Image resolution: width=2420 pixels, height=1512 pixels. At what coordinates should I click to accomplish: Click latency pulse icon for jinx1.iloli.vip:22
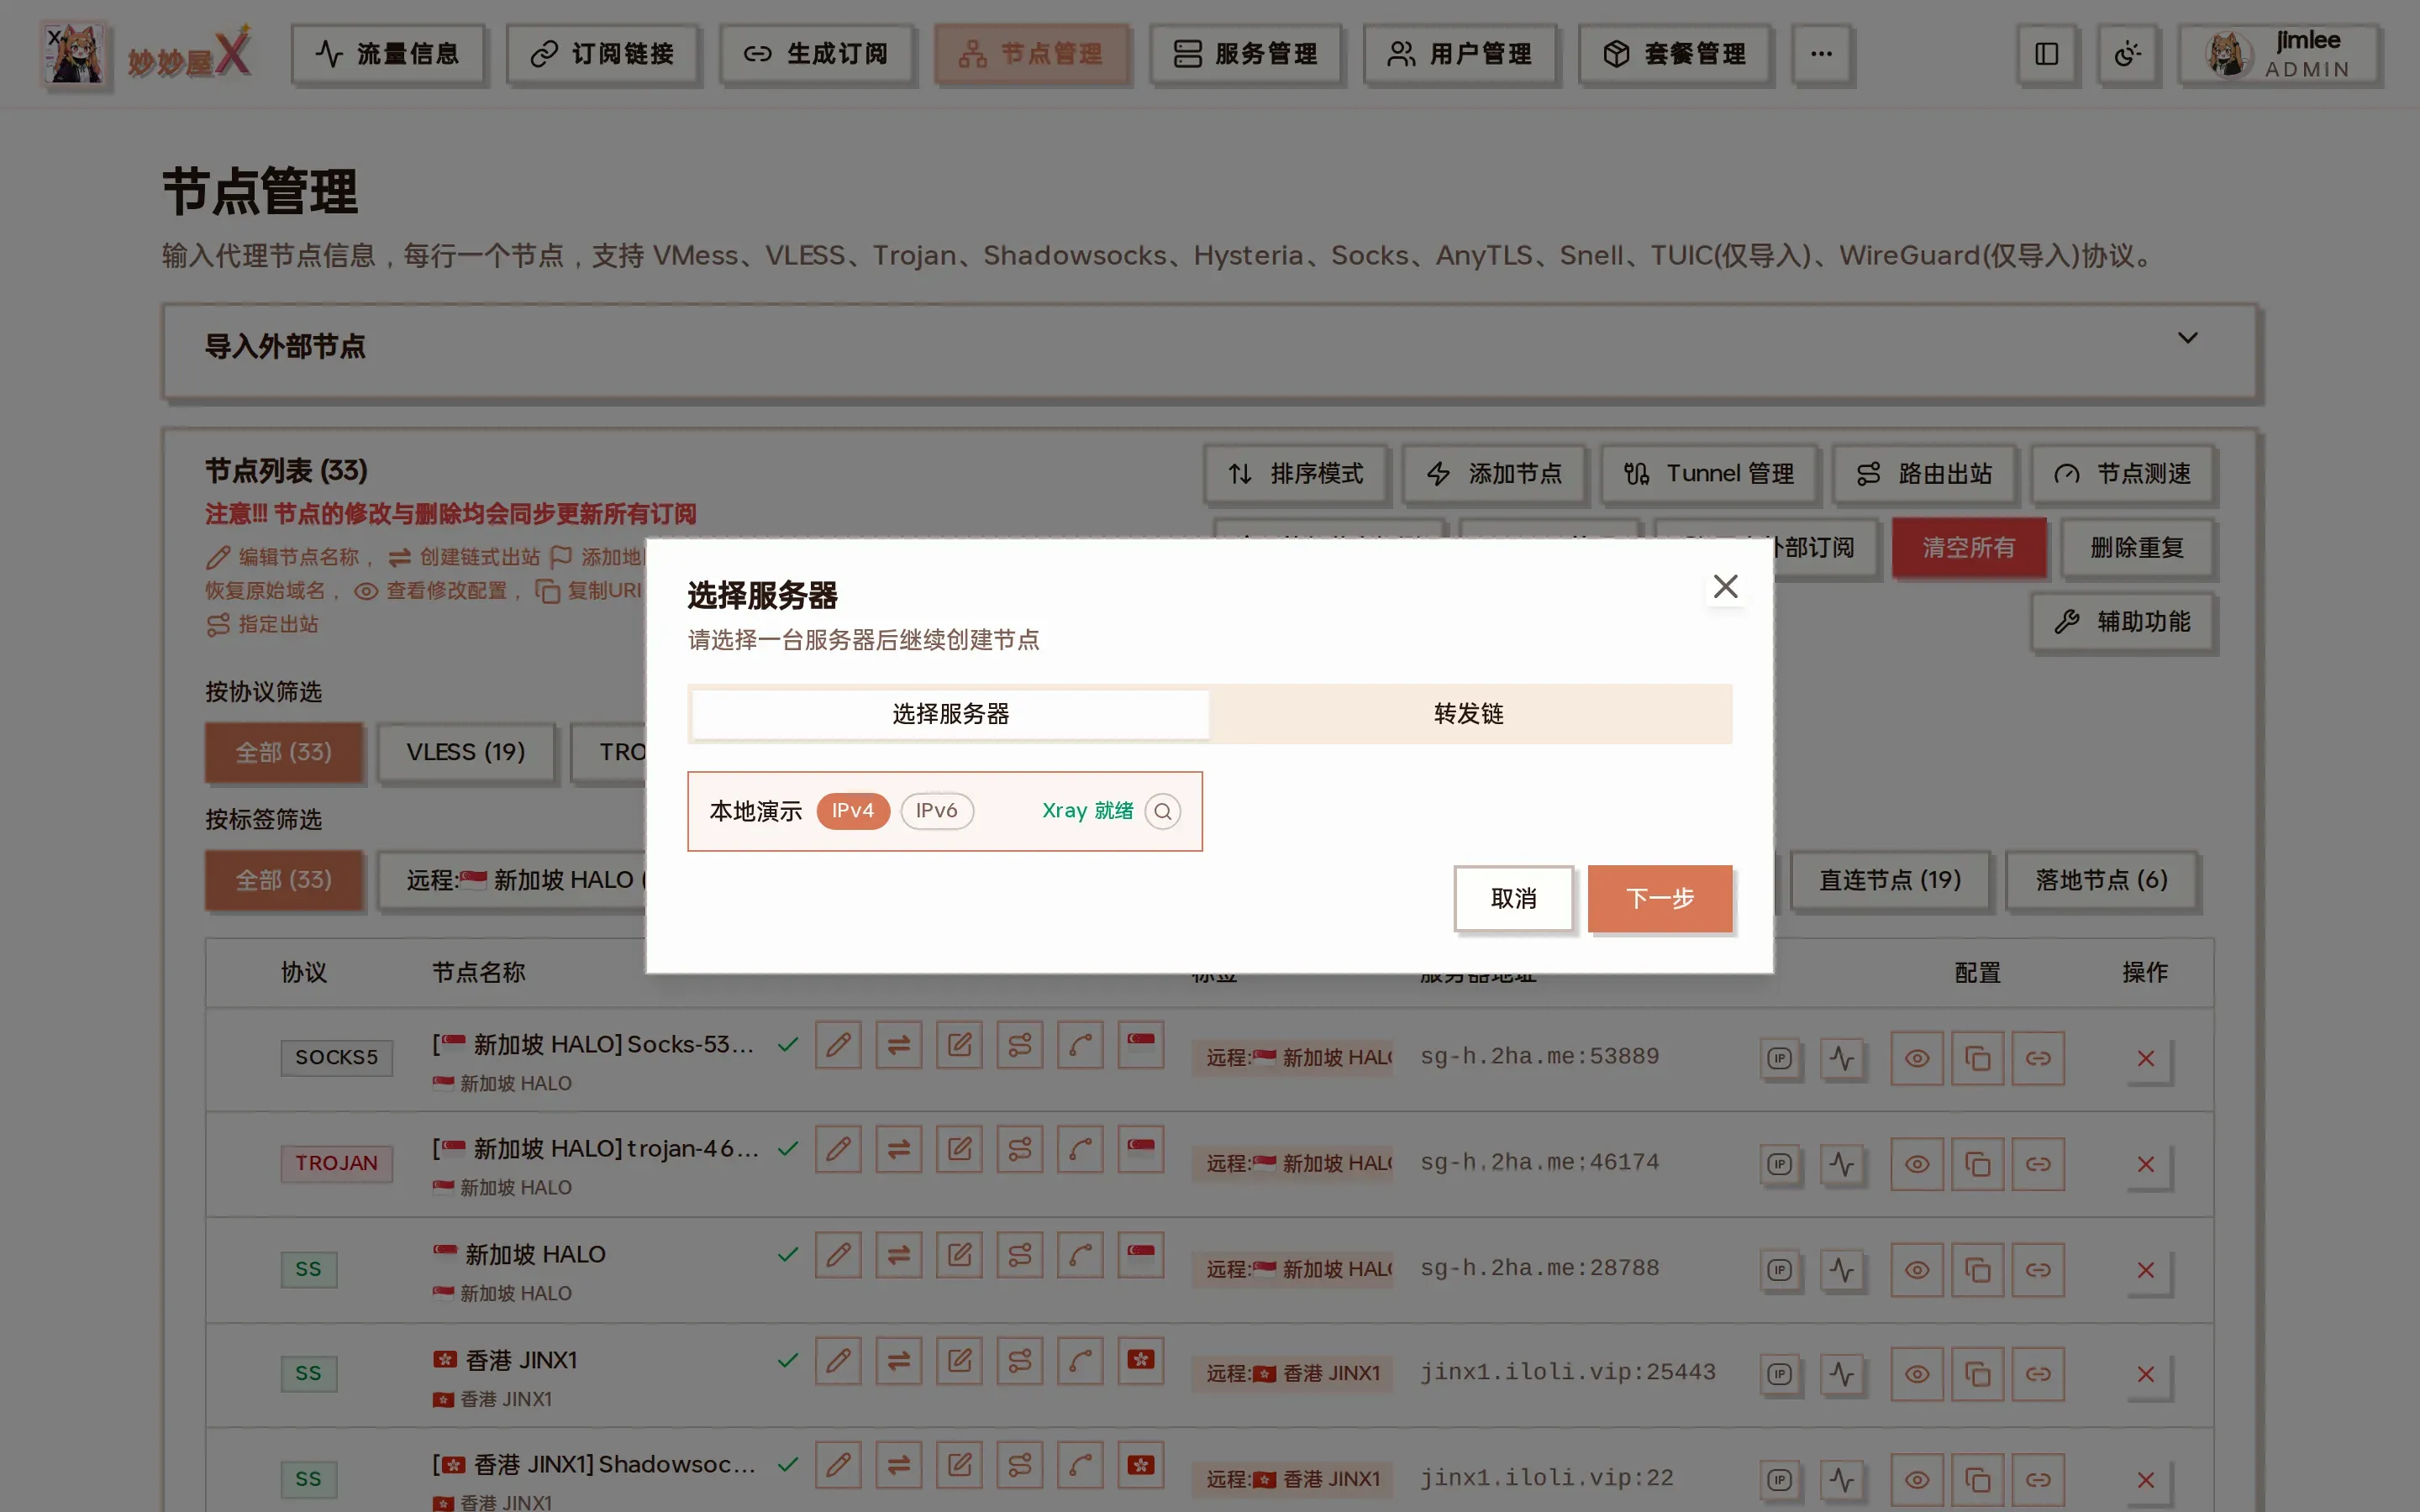(1841, 1479)
